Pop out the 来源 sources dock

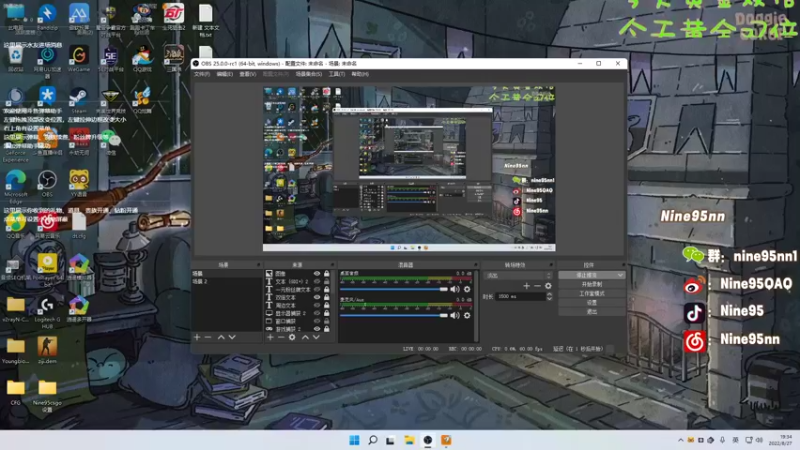[333, 265]
